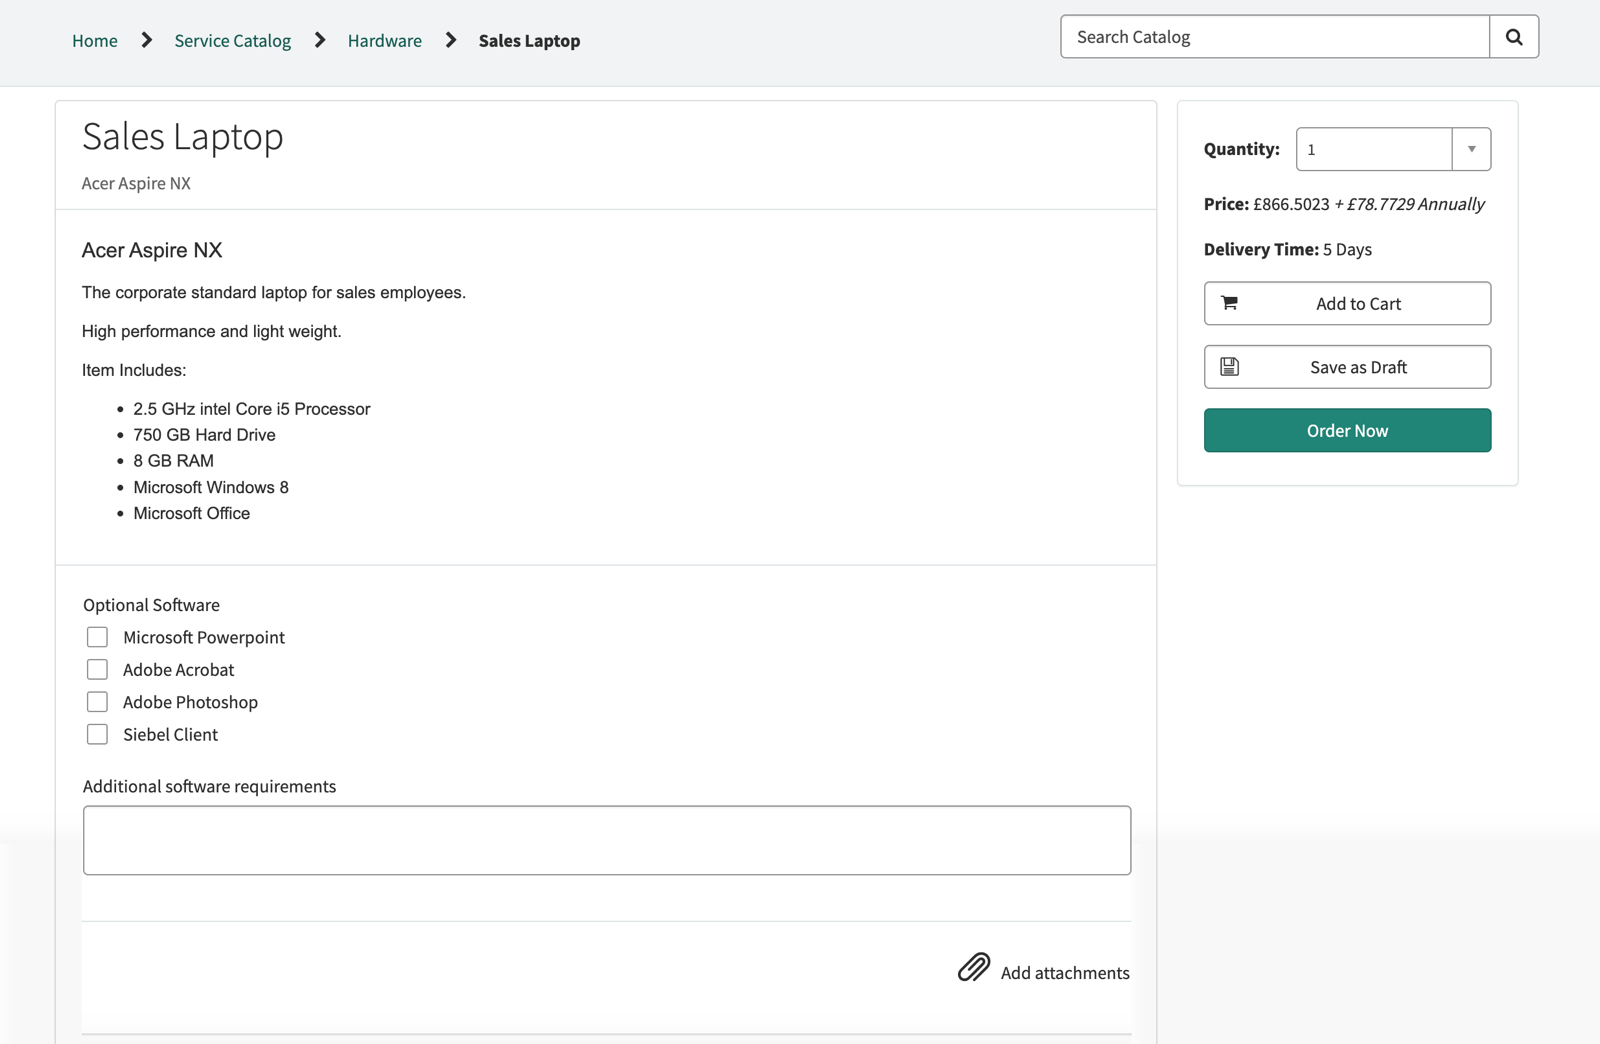
Task: Select the Siebel Client checkbox
Action: point(97,734)
